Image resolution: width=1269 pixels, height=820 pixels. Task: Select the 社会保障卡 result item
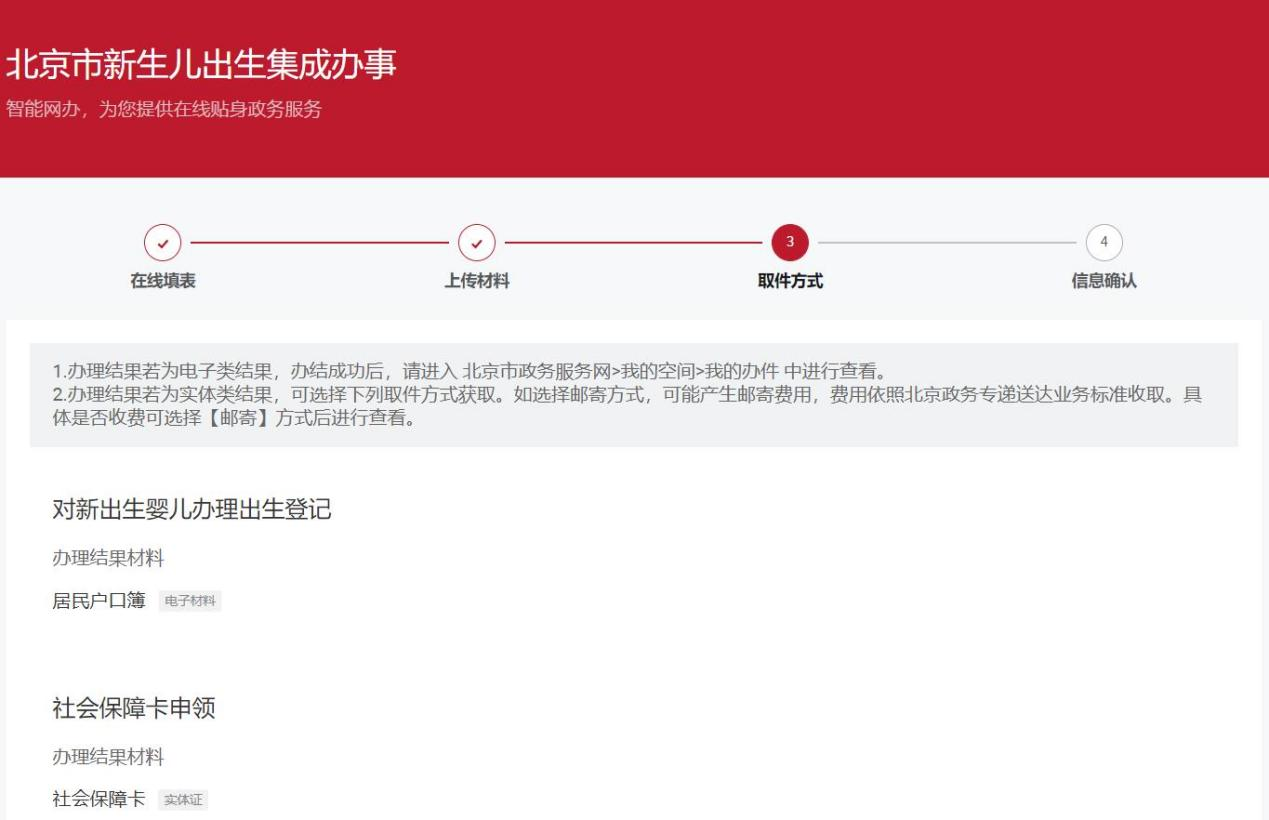click(x=99, y=799)
